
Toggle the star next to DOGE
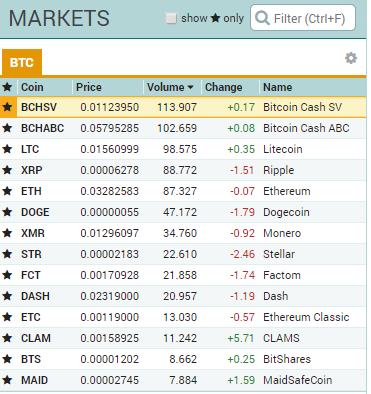(x=8, y=212)
